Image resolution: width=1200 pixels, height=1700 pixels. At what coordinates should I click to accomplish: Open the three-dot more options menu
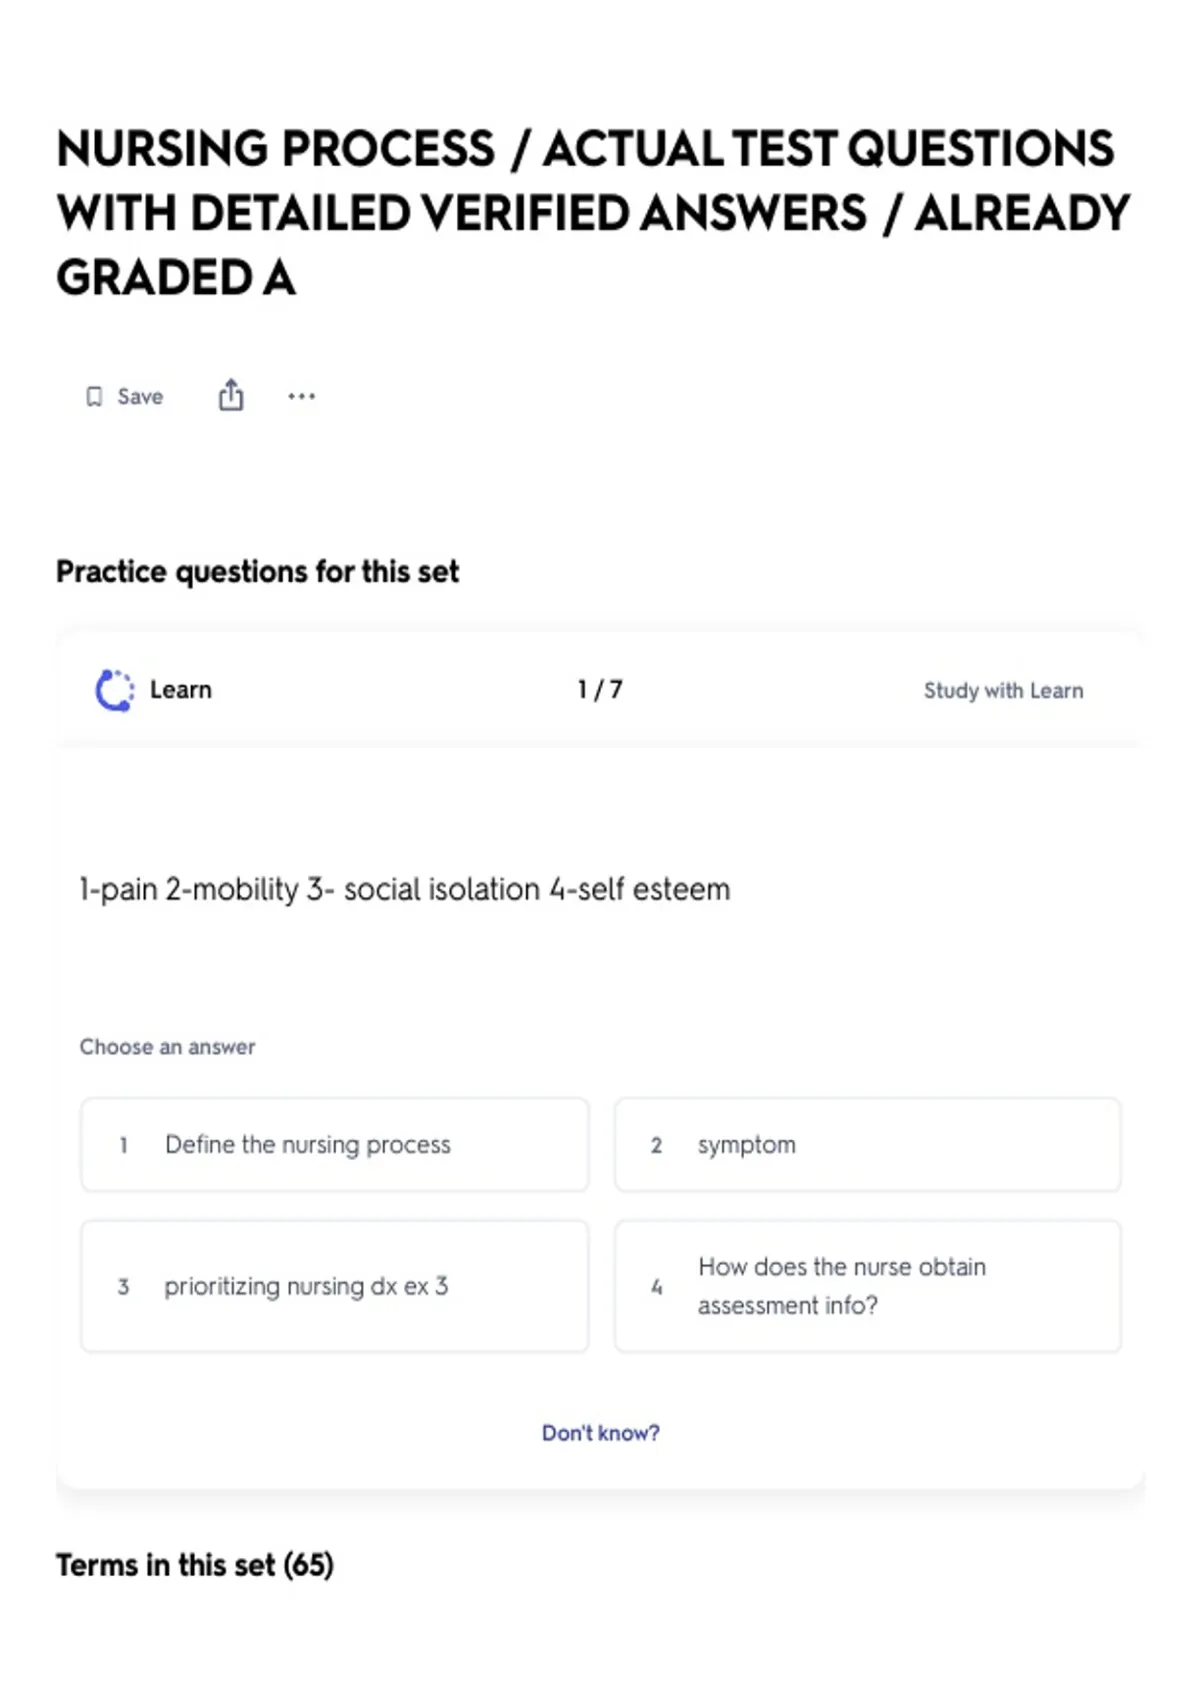pos(301,397)
